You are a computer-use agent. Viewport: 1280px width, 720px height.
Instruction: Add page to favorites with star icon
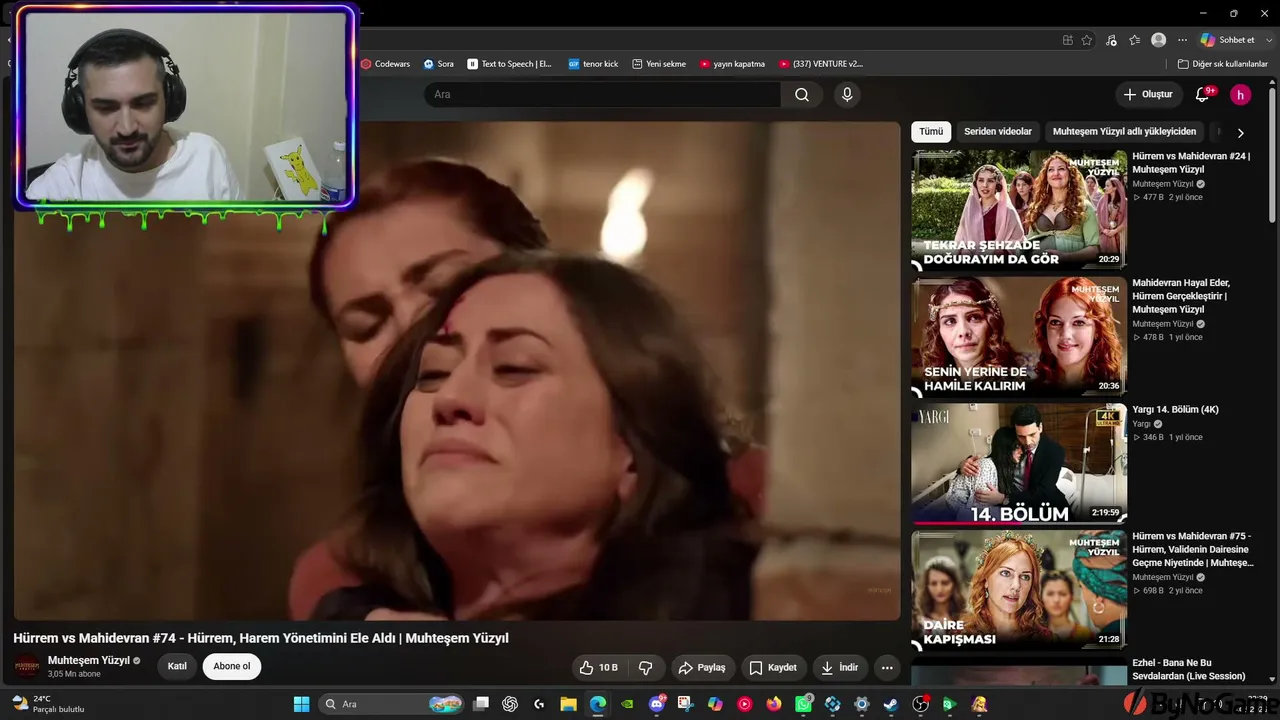[x=1087, y=40]
